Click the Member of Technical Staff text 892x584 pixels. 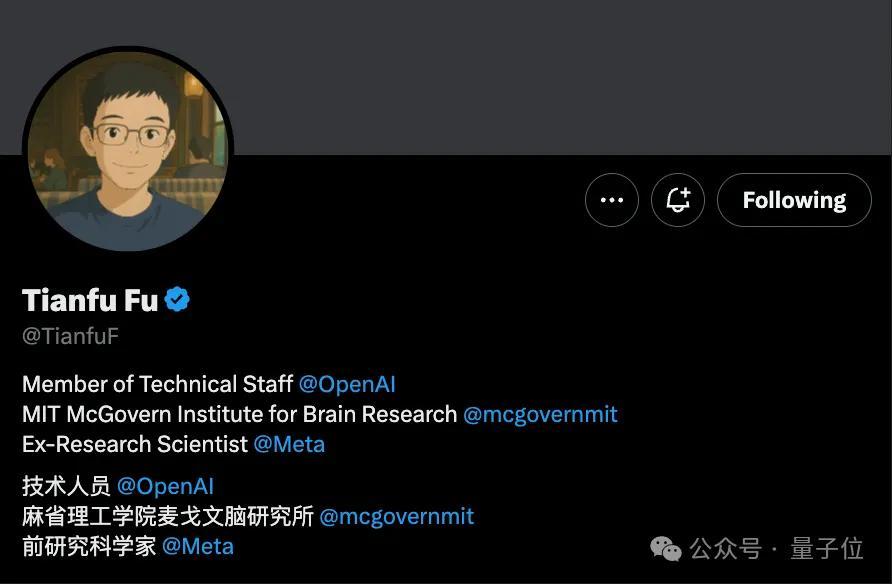(158, 384)
